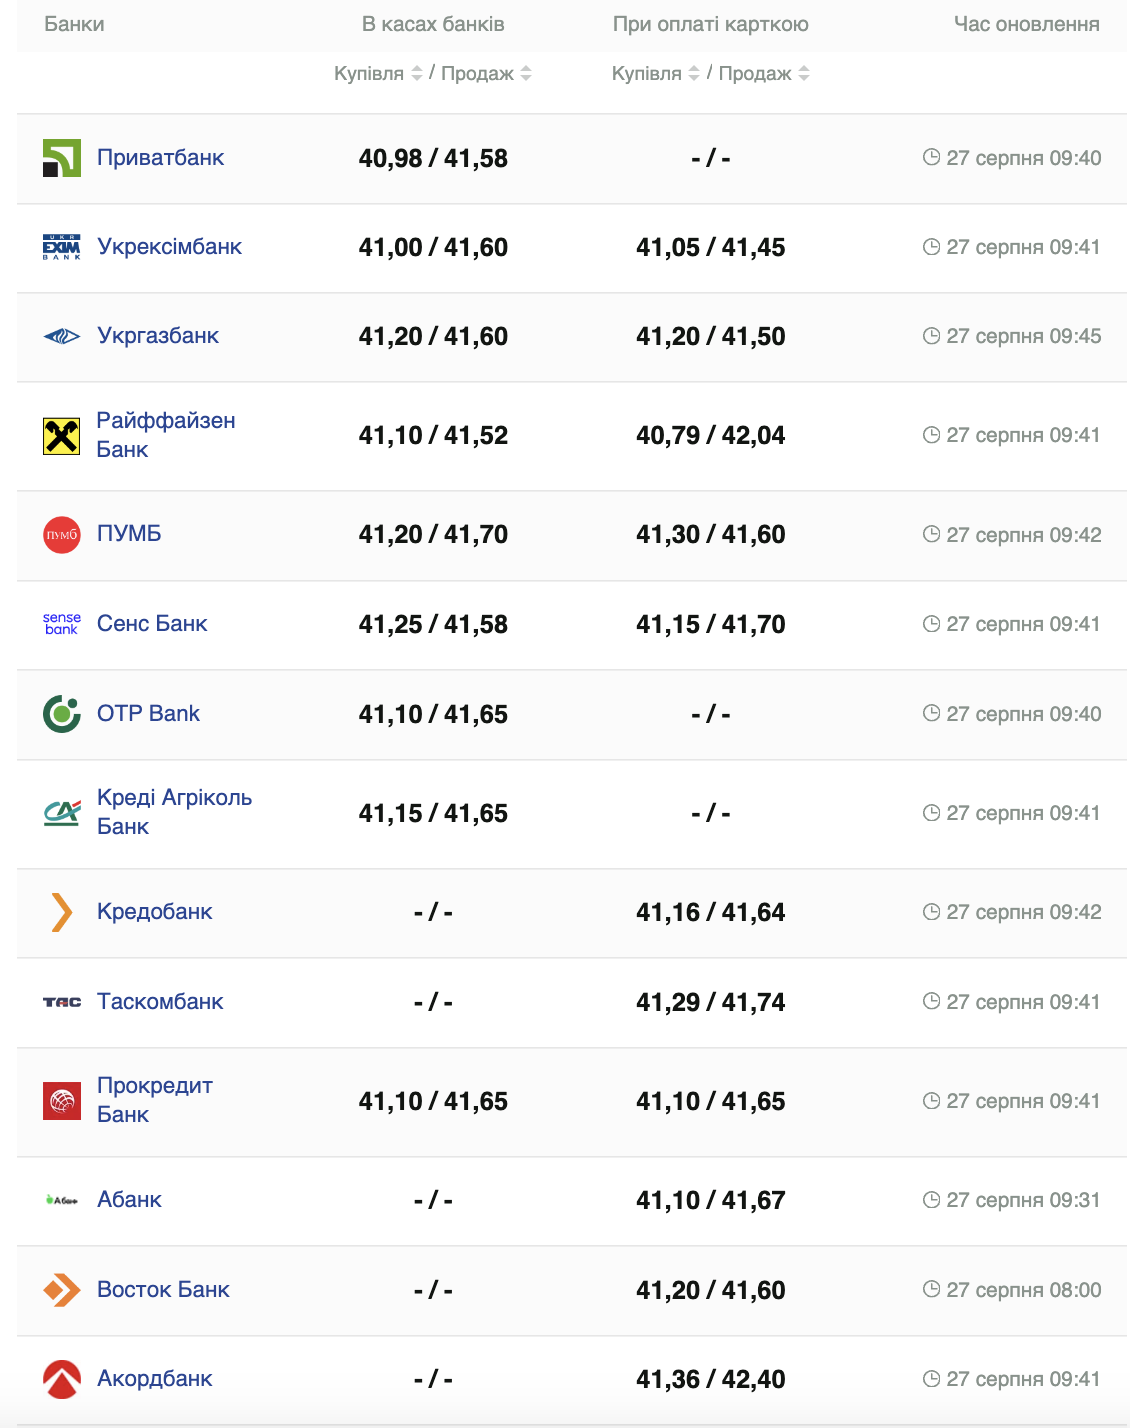Click the red ПУМБ circle logo
The width and height of the screenshot is (1130, 1428).
62,535
